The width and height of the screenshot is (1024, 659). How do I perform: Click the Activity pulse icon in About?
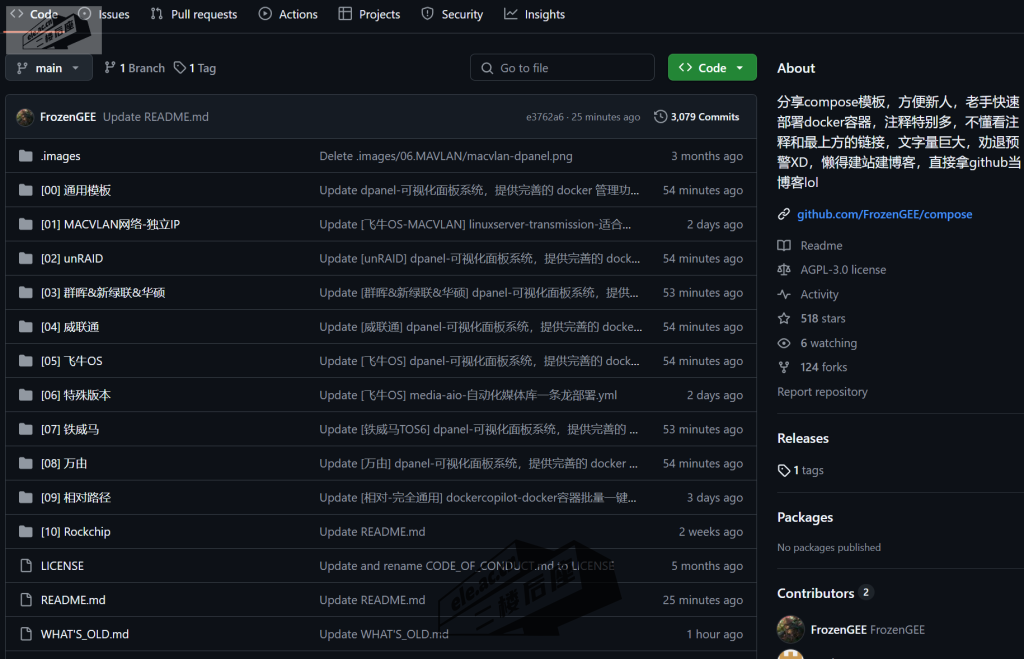coord(784,294)
